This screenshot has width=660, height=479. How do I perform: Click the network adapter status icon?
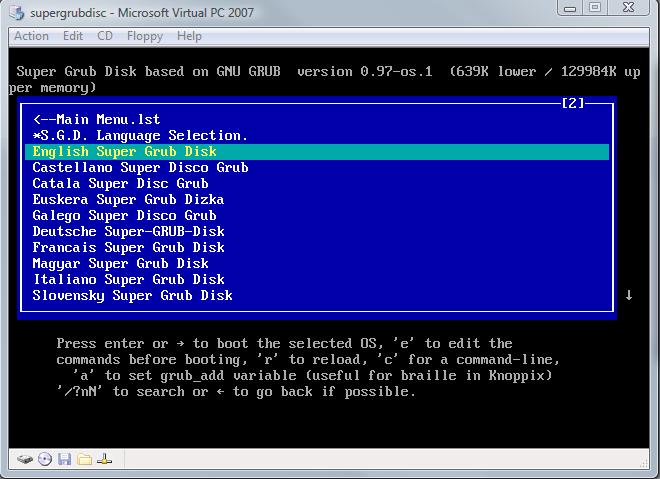(x=104, y=459)
